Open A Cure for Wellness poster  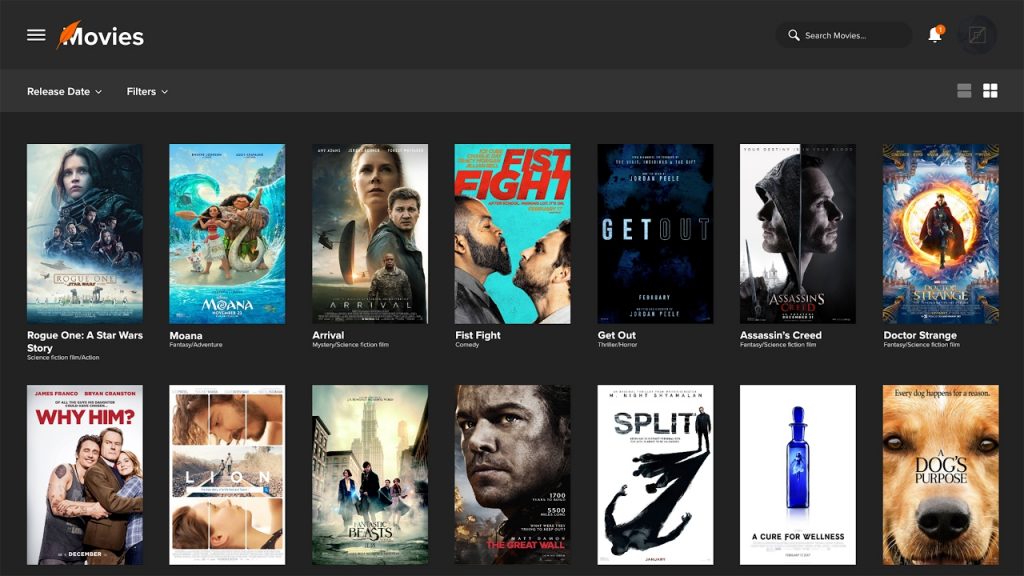click(797, 475)
